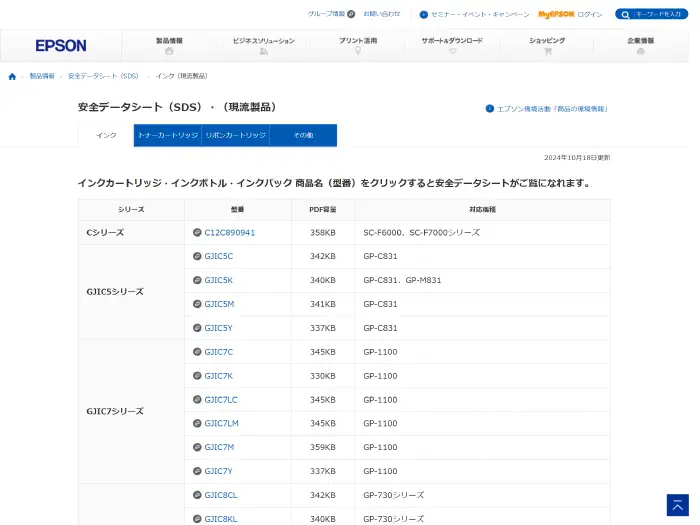Click the PDF icon beside C12C890941
The width and height of the screenshot is (700, 525).
coord(197,232)
